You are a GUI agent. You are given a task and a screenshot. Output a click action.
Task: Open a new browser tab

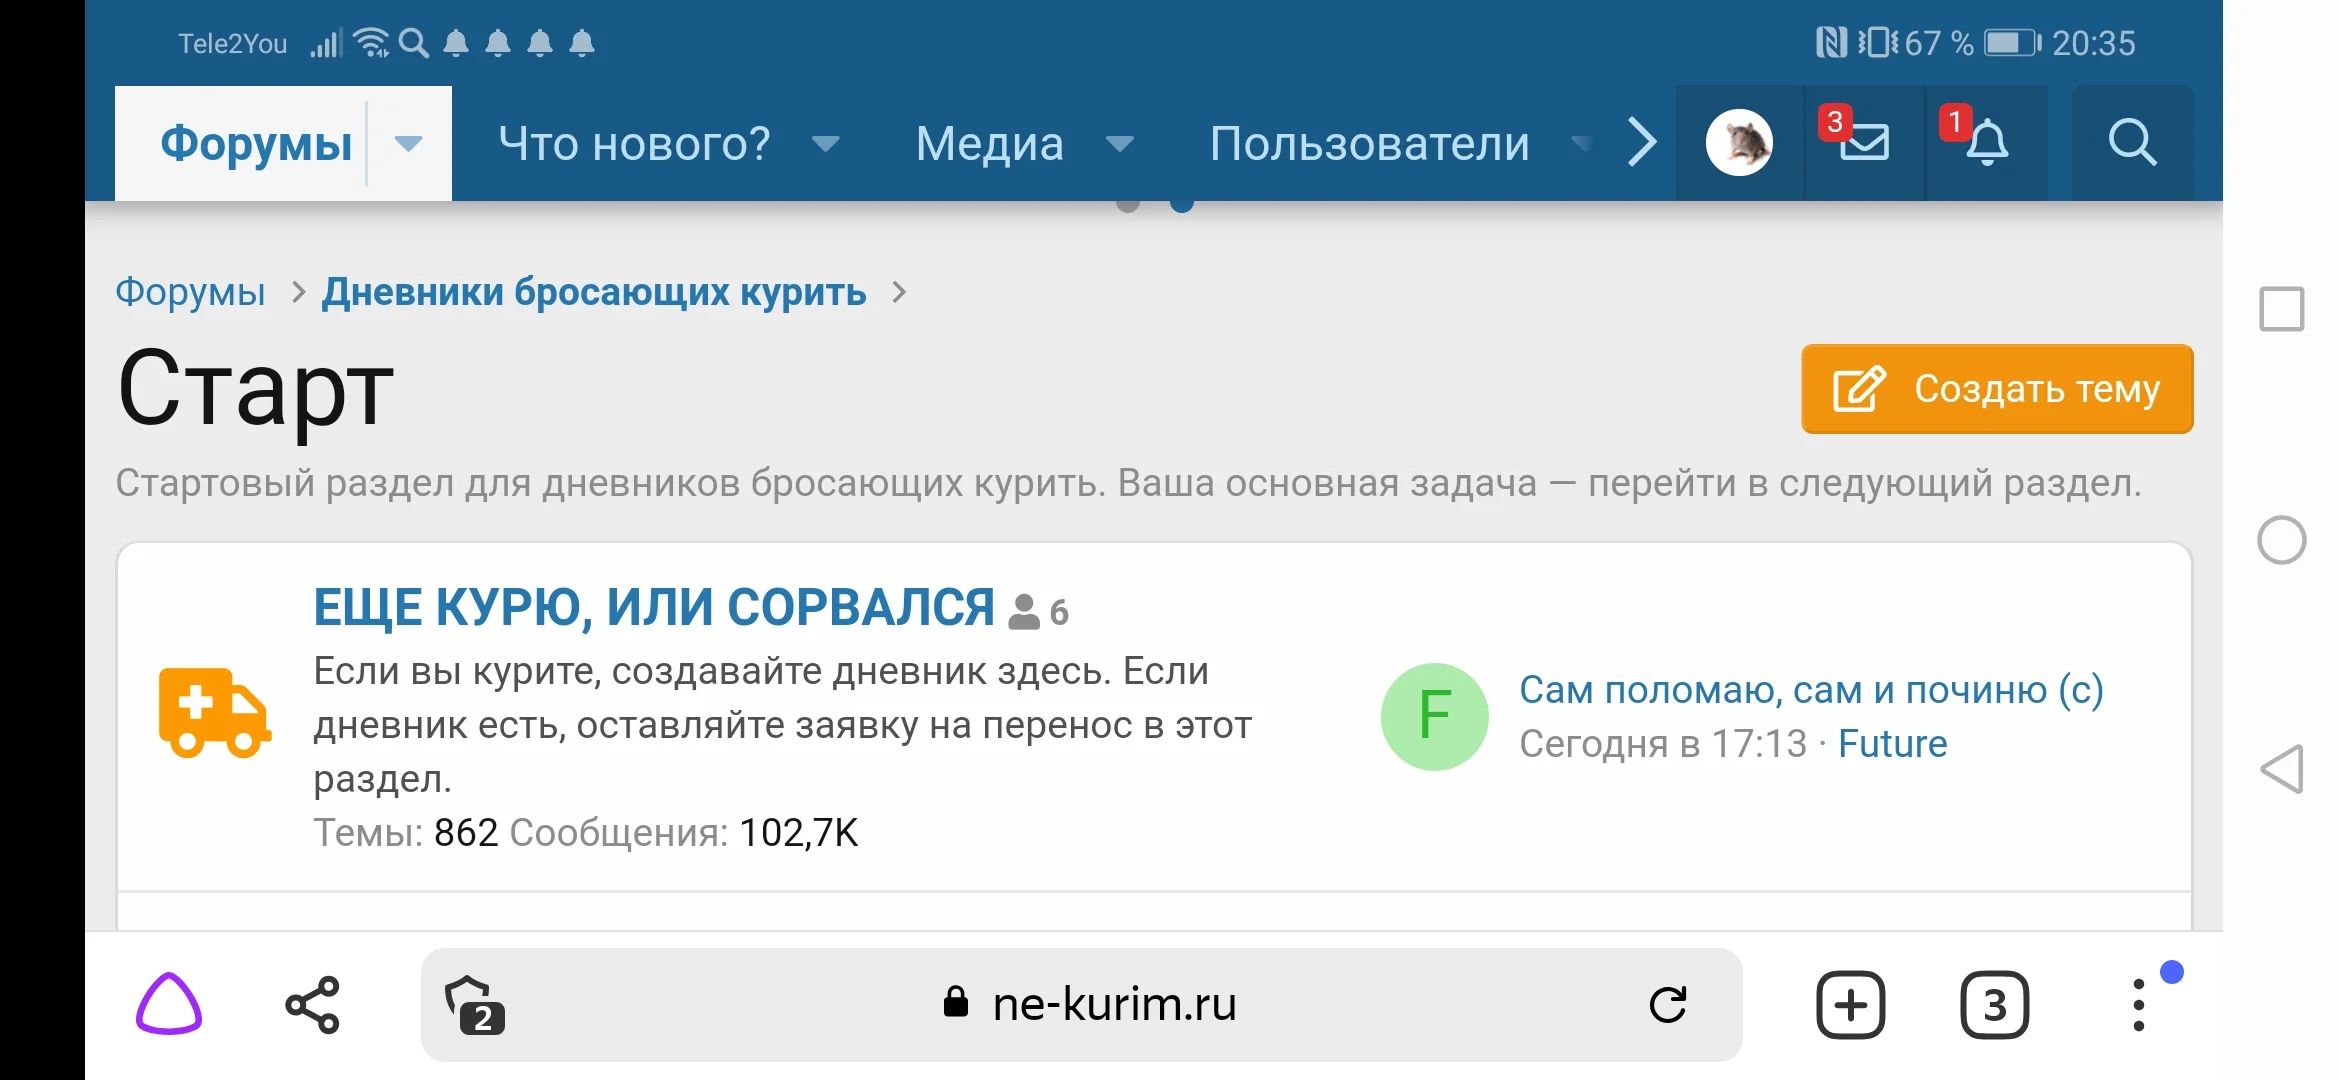(1849, 1004)
